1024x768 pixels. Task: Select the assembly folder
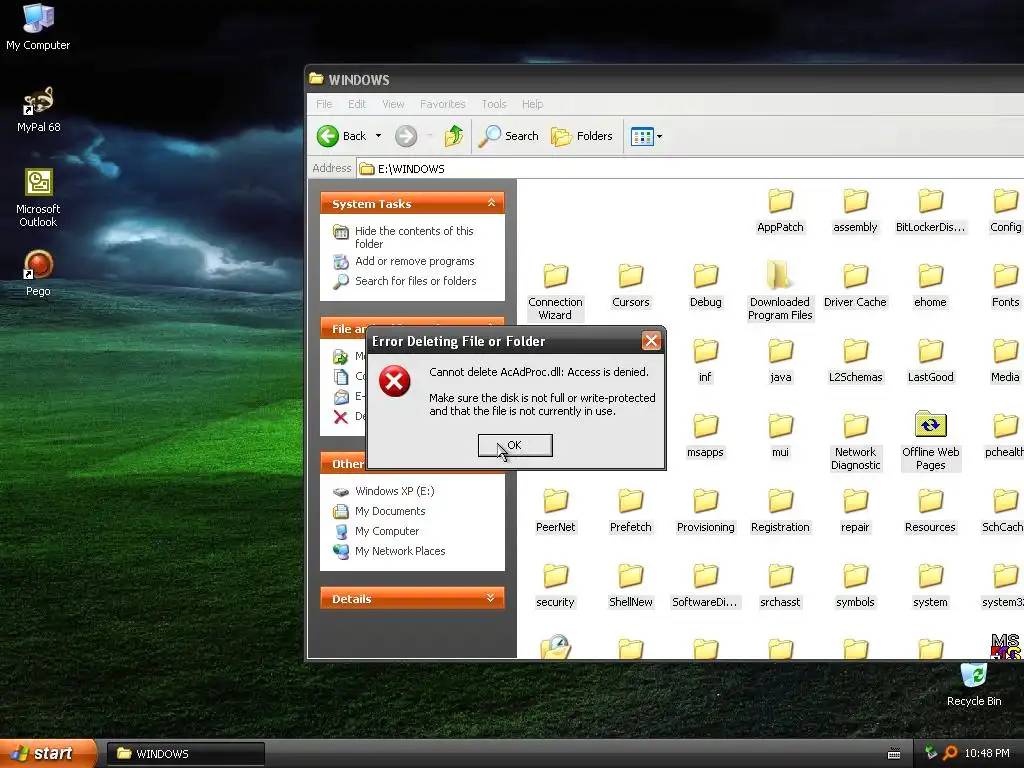coord(855,210)
